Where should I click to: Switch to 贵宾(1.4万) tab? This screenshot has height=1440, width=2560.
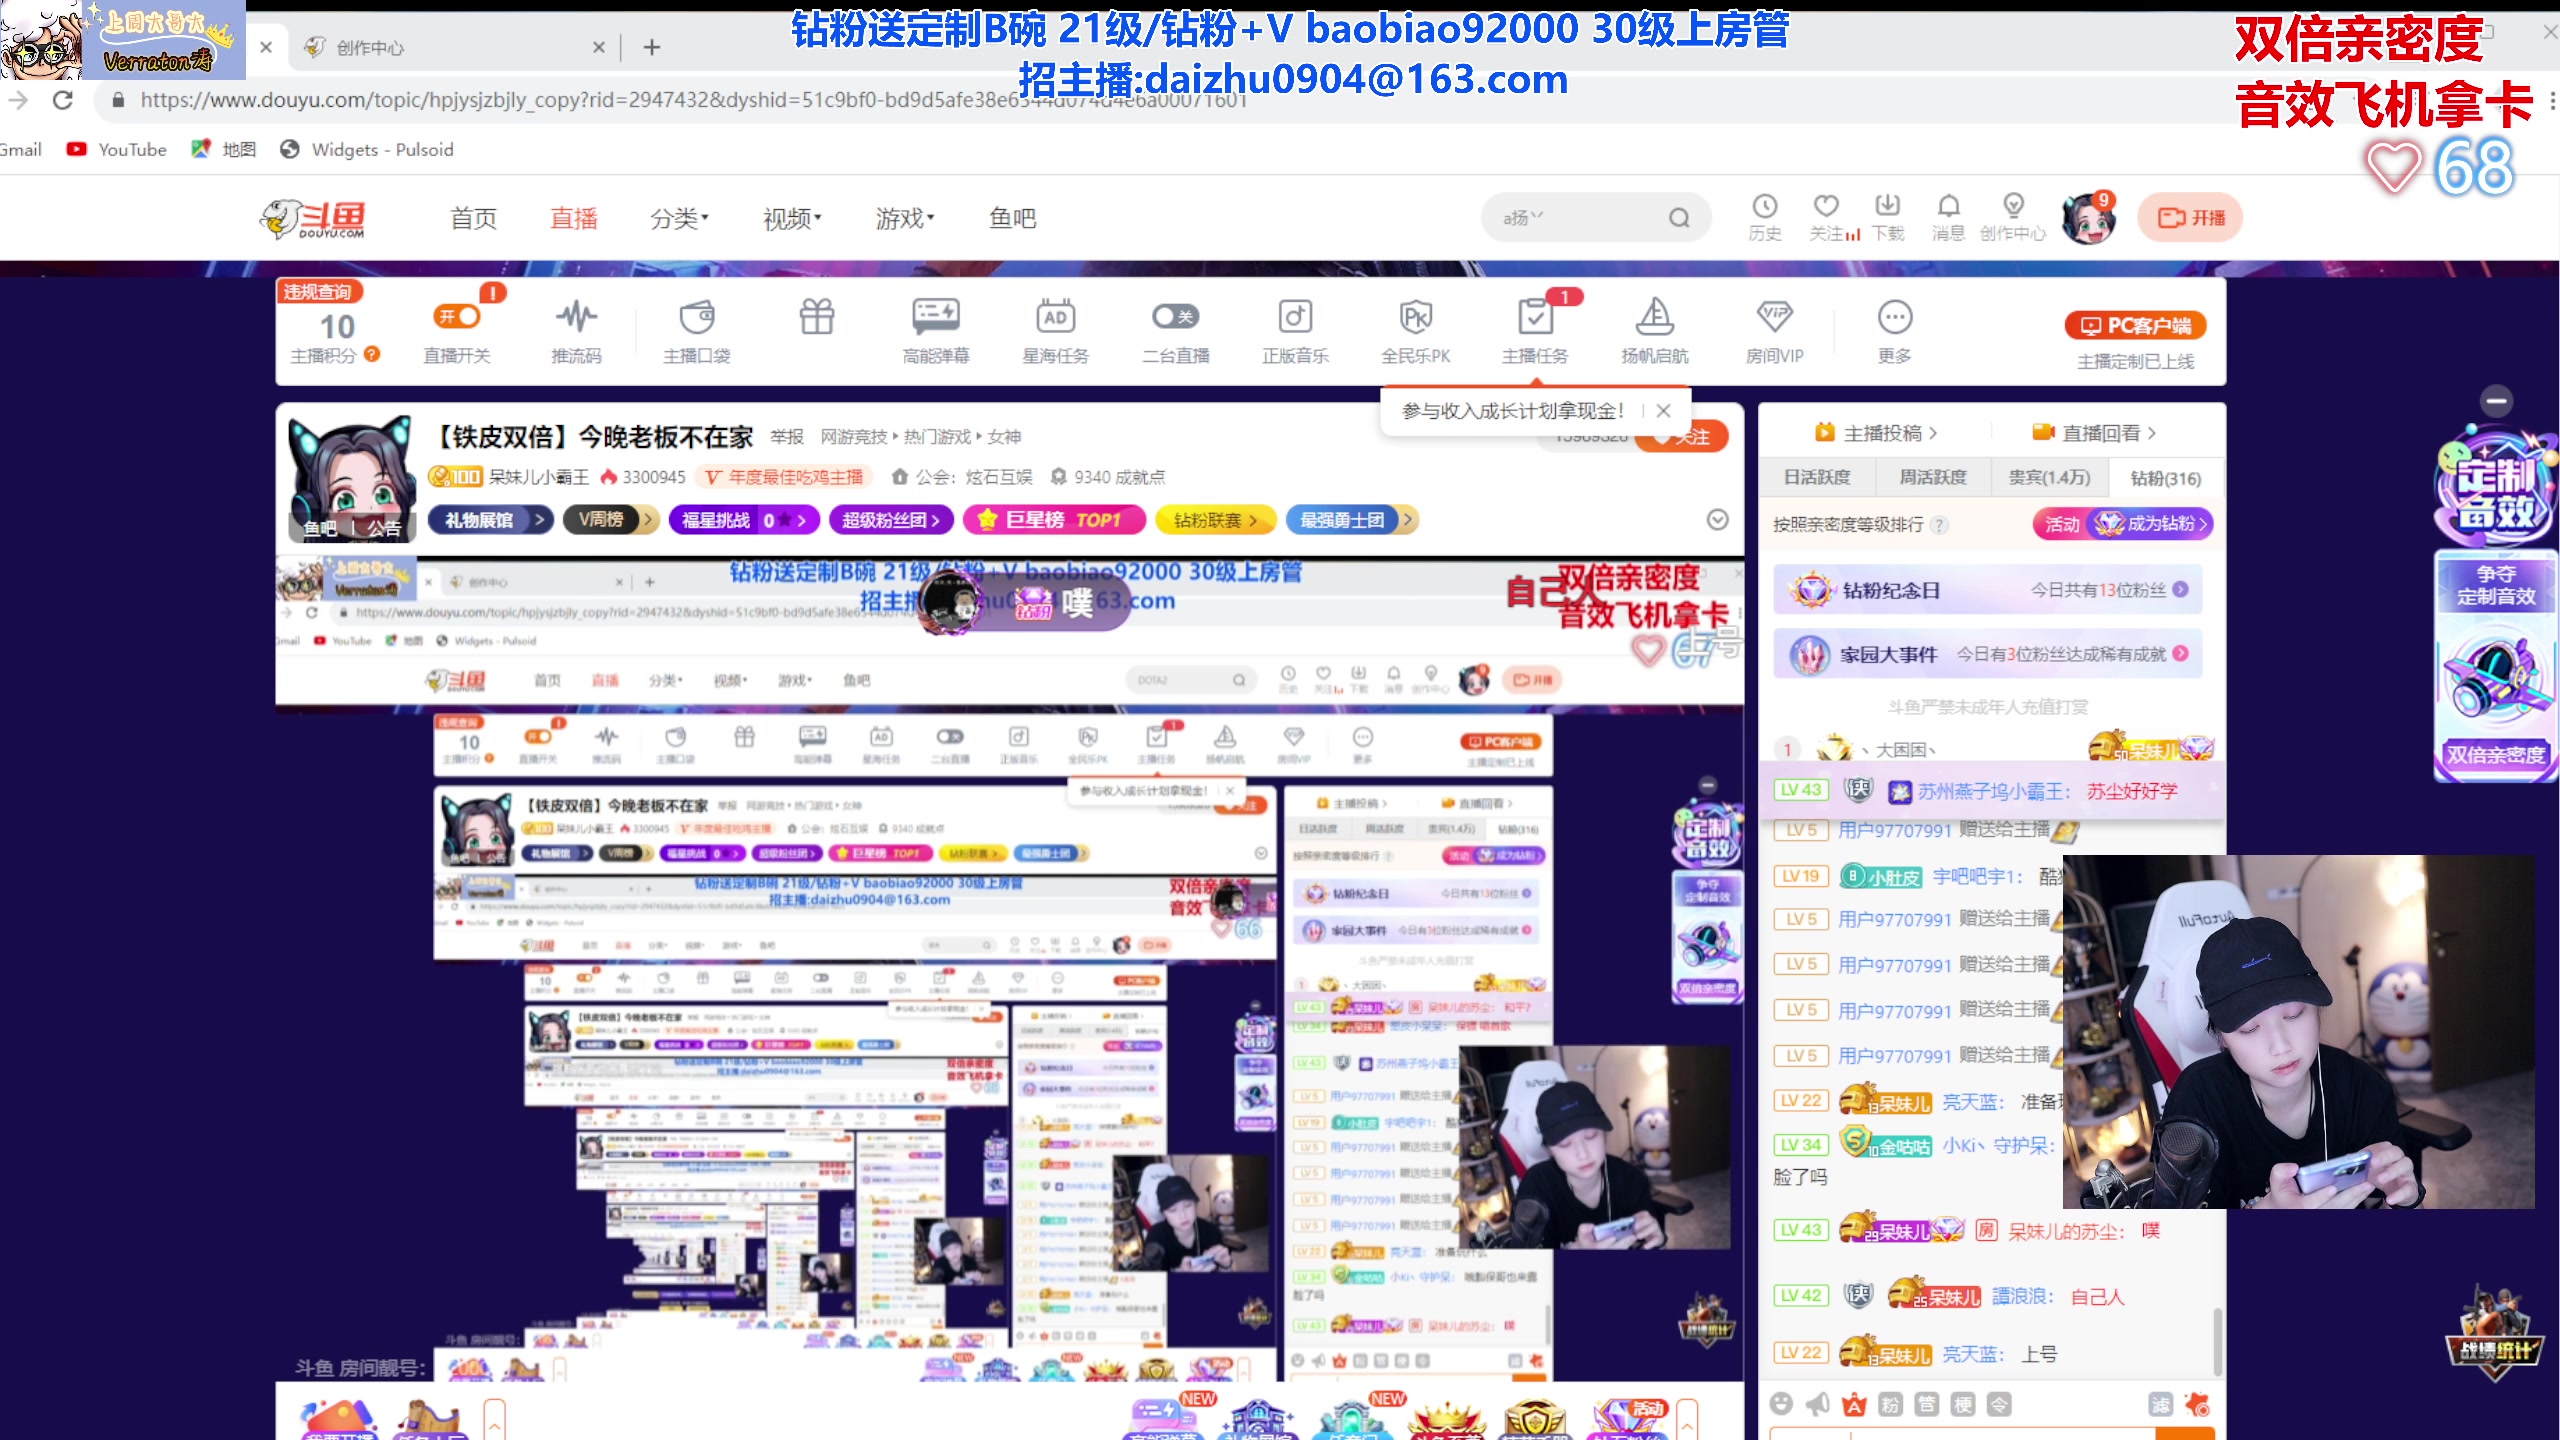coord(2050,478)
